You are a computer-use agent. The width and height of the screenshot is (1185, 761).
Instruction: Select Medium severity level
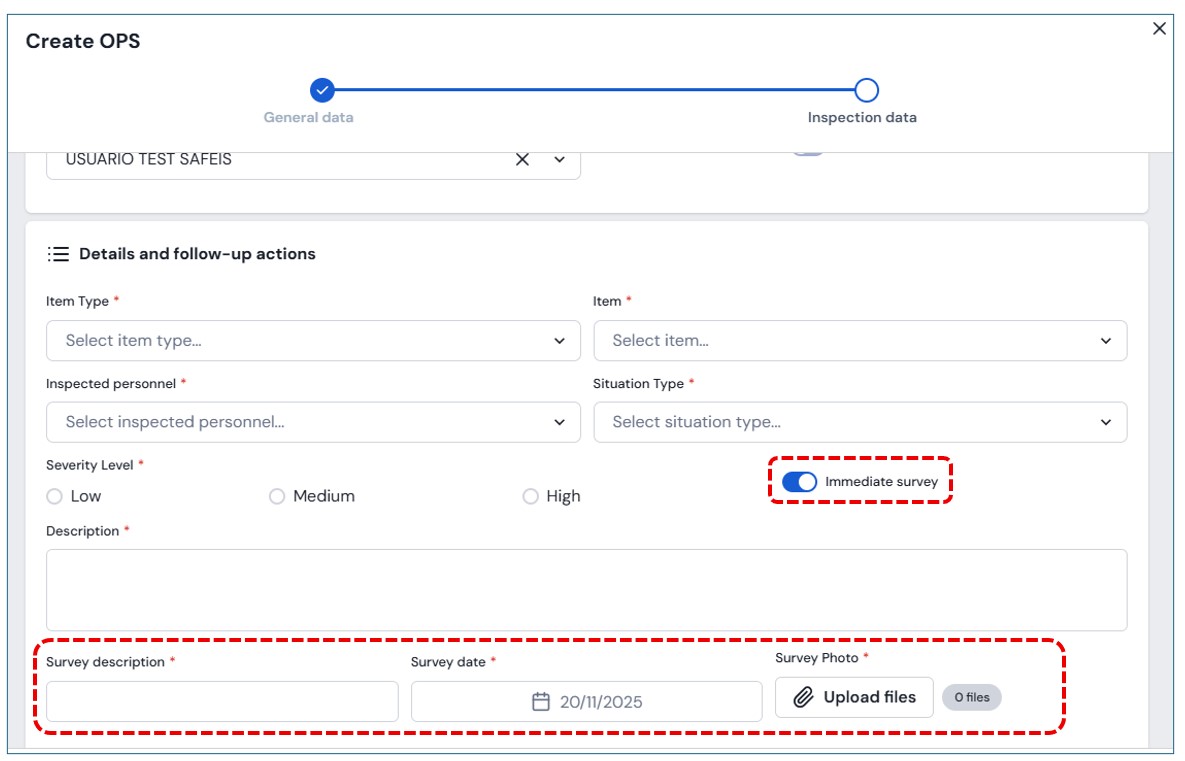point(277,497)
